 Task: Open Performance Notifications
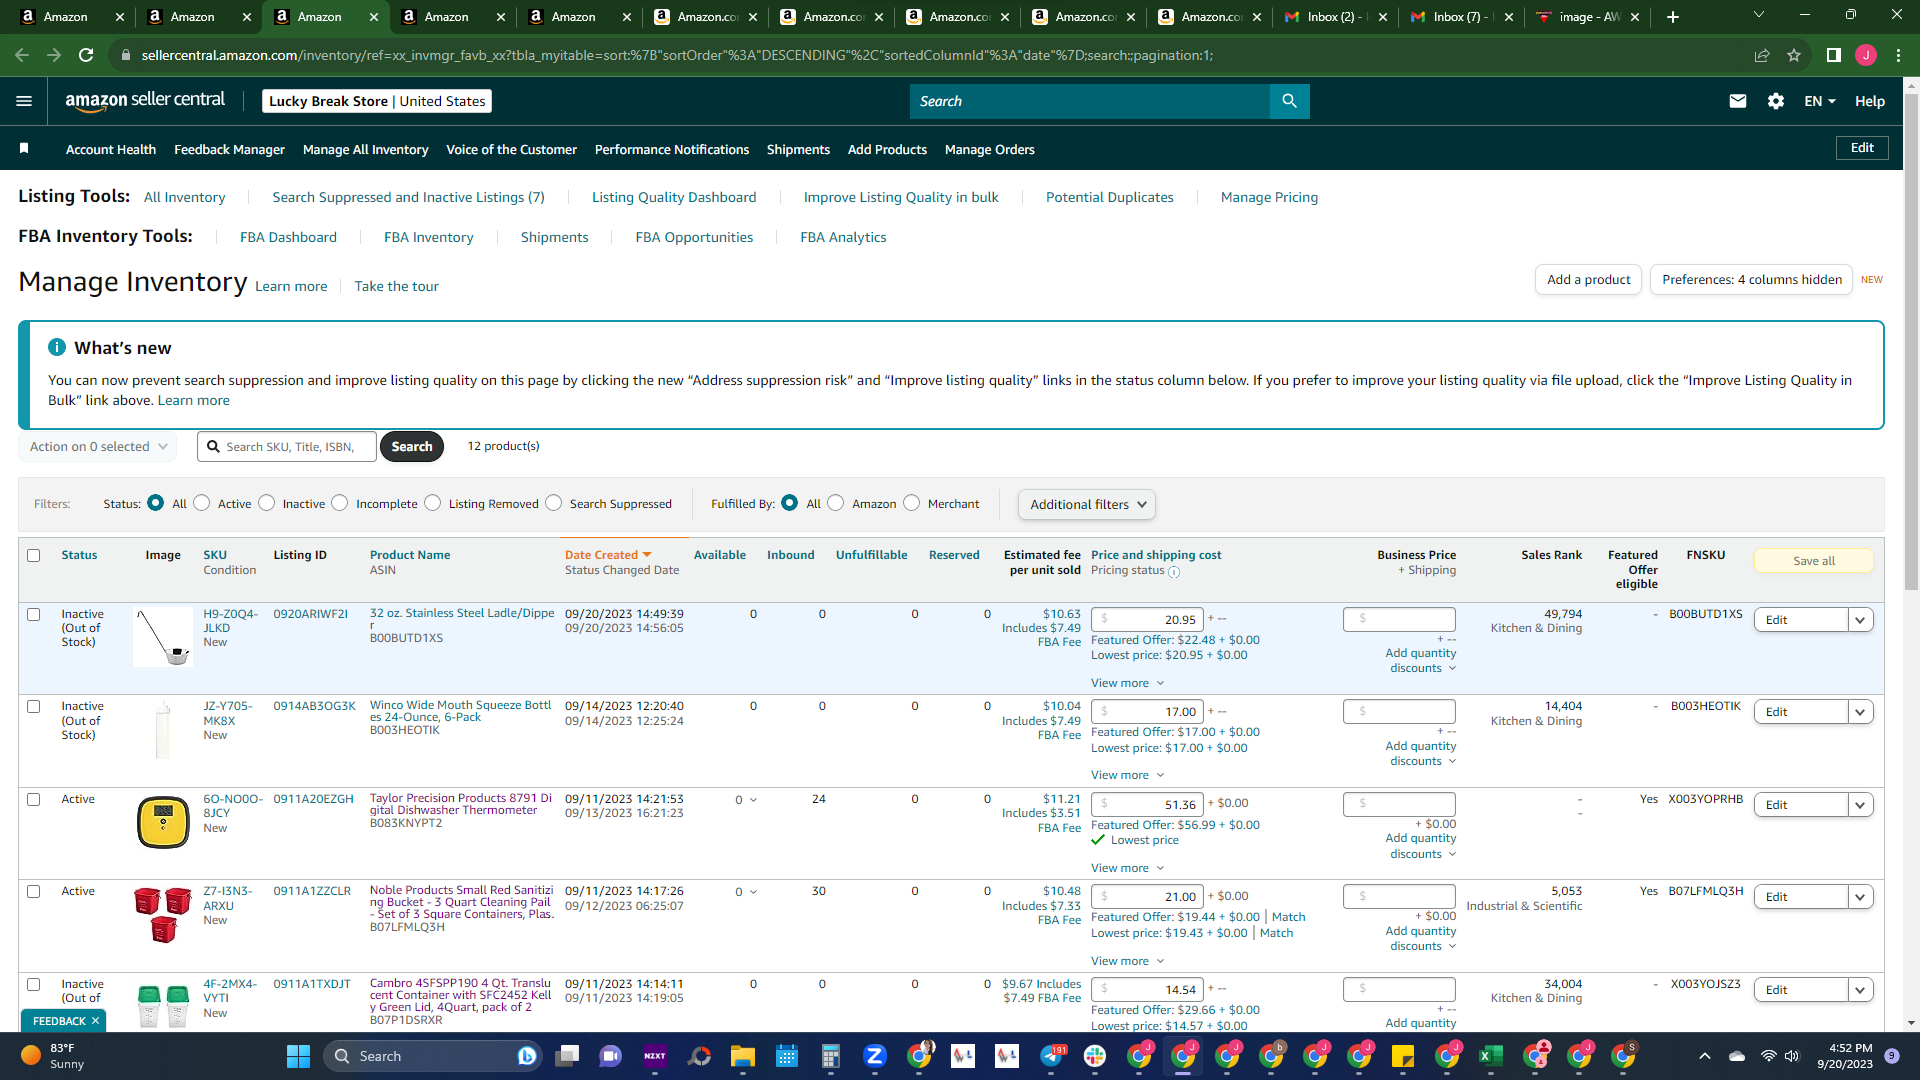tap(672, 149)
